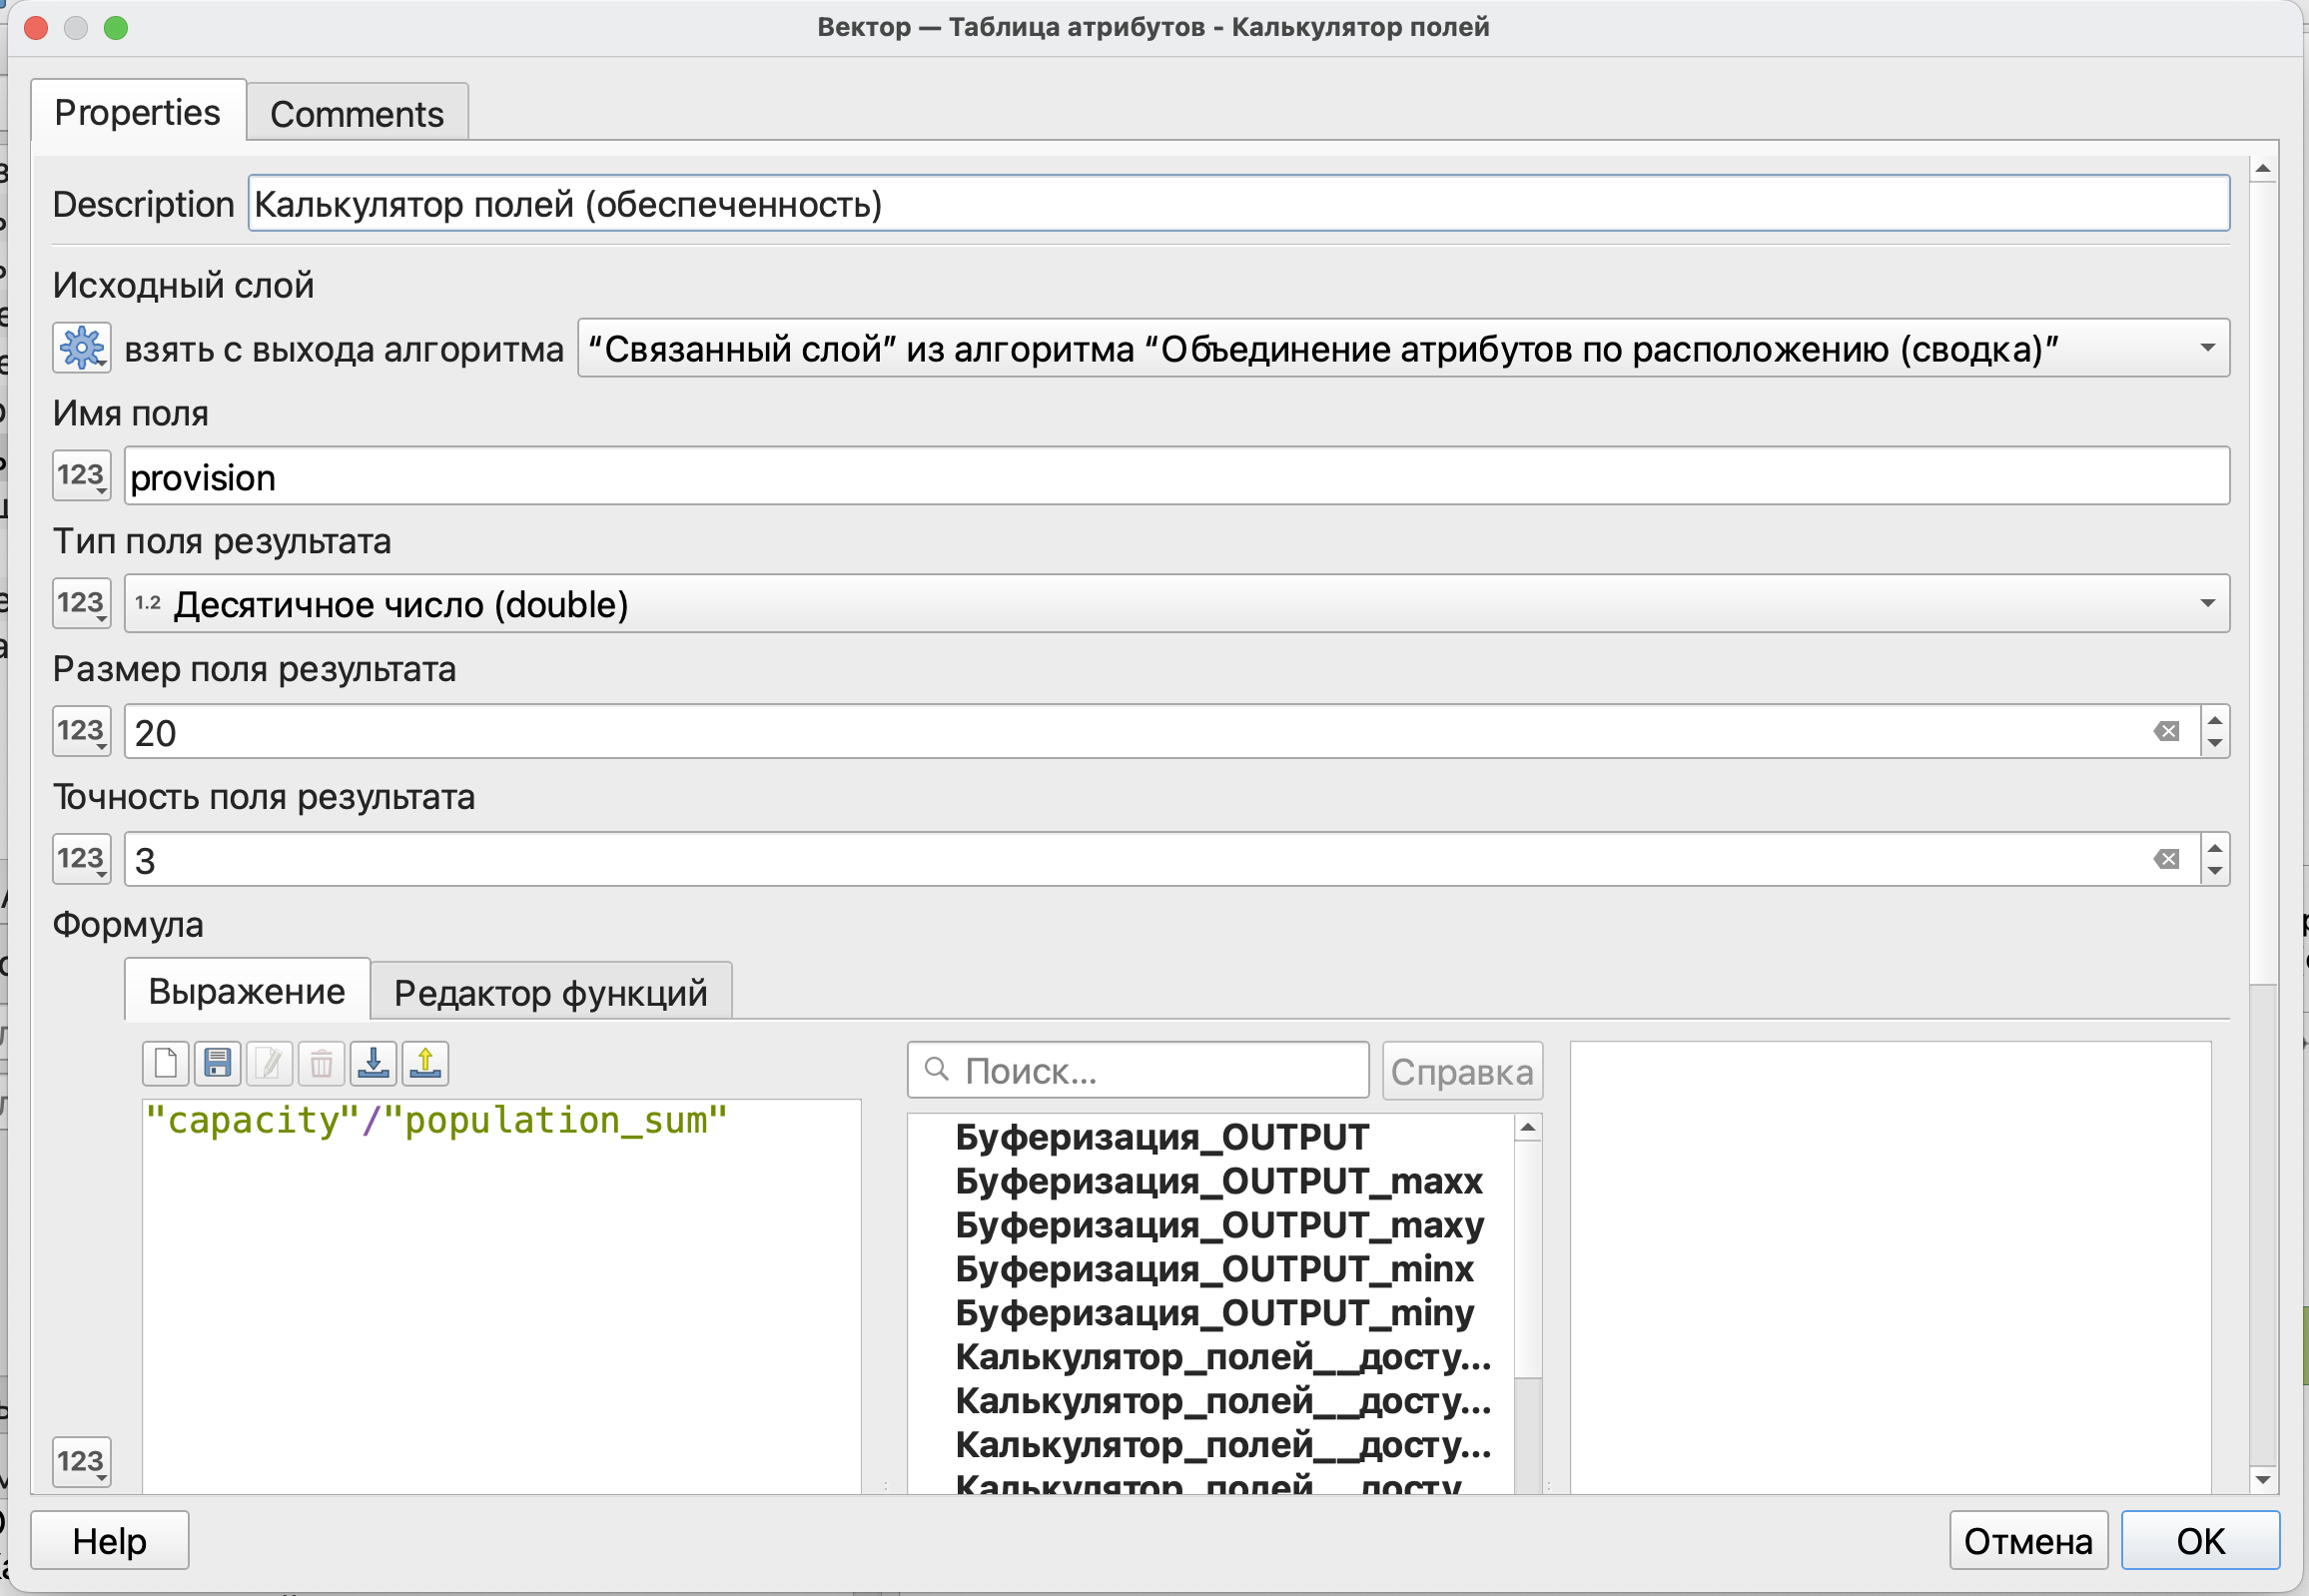
Task: Decrease the result precision spinner value
Action: [2215, 871]
